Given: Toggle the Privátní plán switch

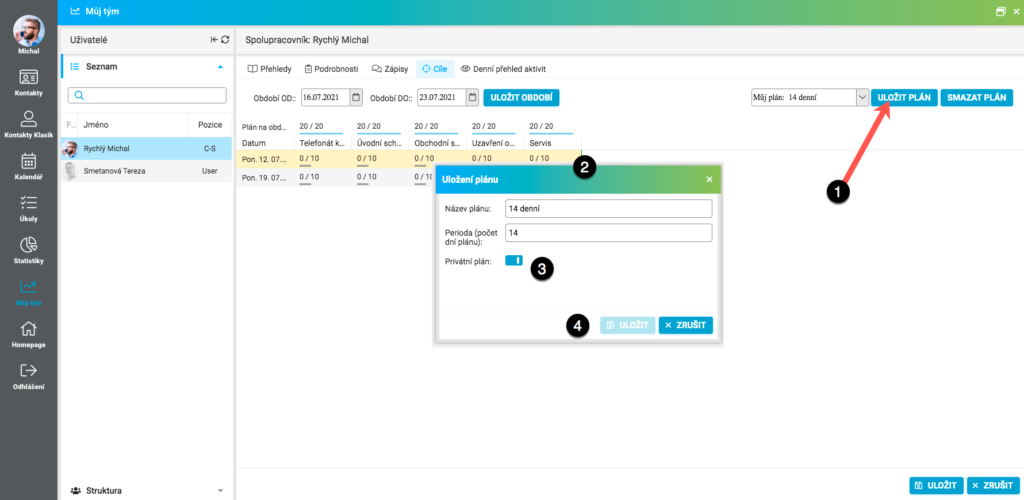Looking at the screenshot, I should point(514,260).
